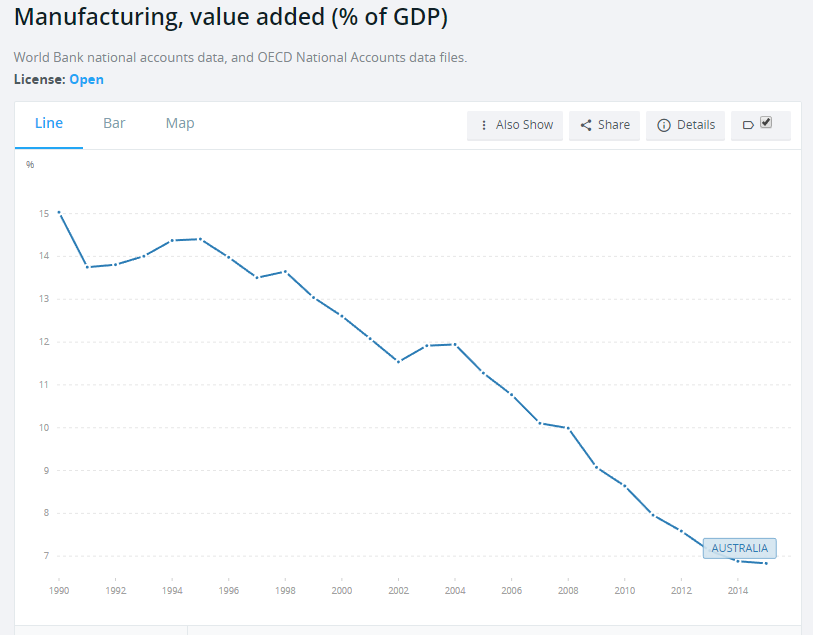The height and width of the screenshot is (635, 813).
Task: Click the share icon in the Share button
Action: pyautogui.click(x=585, y=125)
